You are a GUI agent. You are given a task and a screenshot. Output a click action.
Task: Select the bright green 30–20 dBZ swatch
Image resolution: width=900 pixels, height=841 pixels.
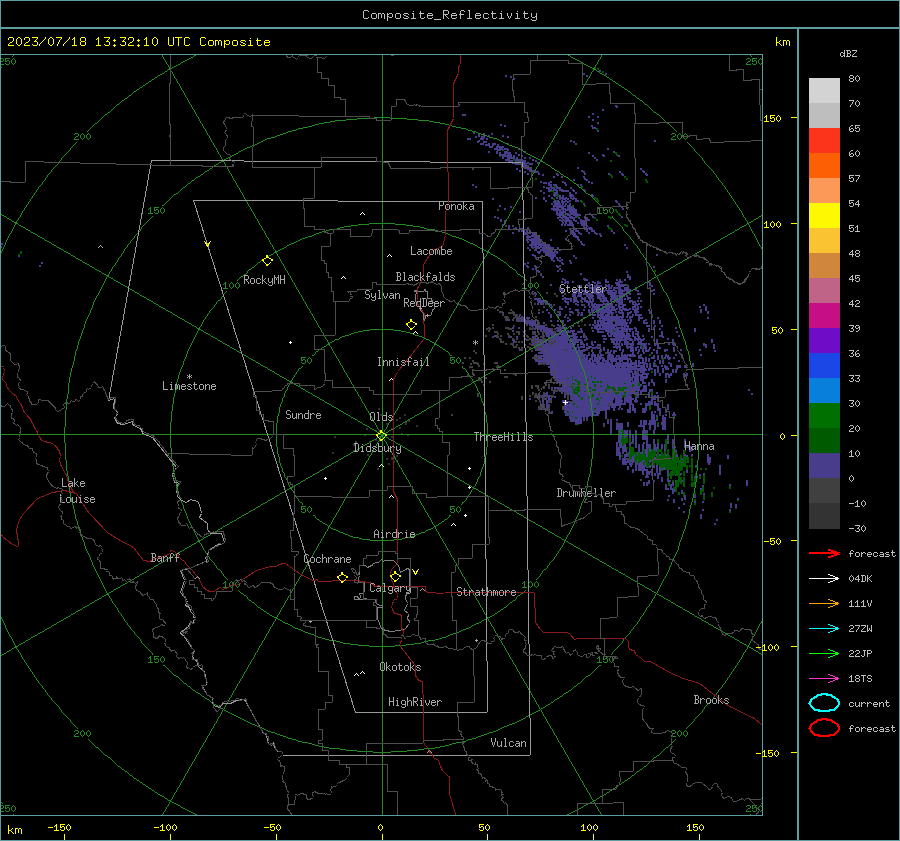824,416
